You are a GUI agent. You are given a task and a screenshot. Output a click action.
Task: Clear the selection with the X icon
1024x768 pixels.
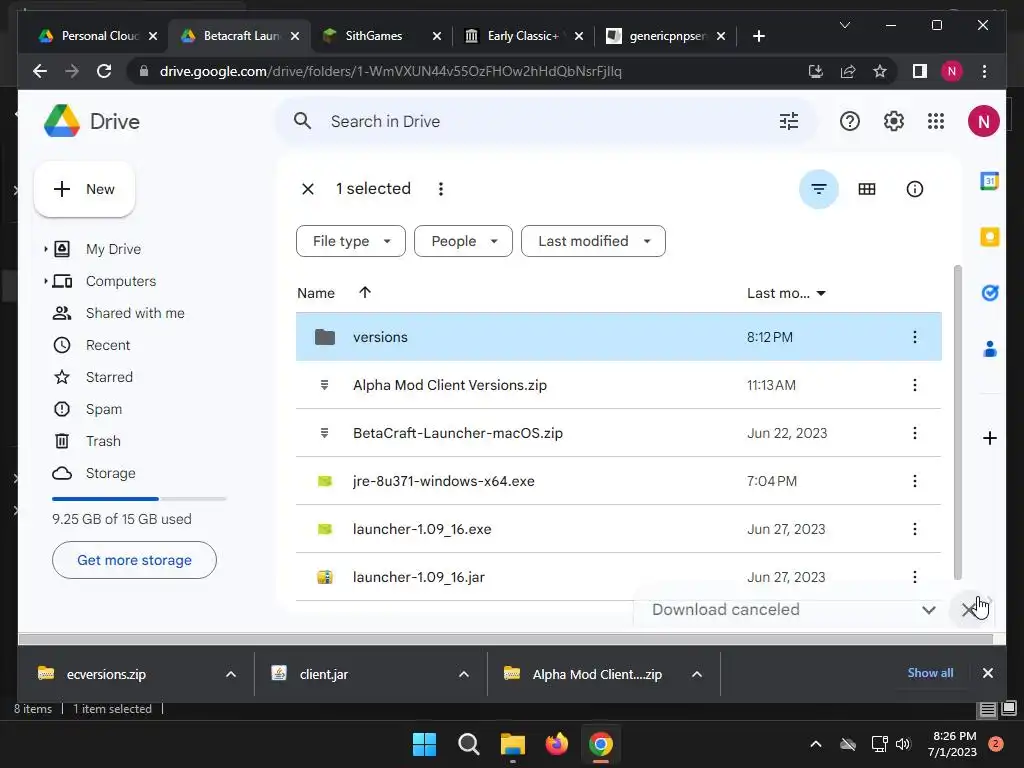308,189
